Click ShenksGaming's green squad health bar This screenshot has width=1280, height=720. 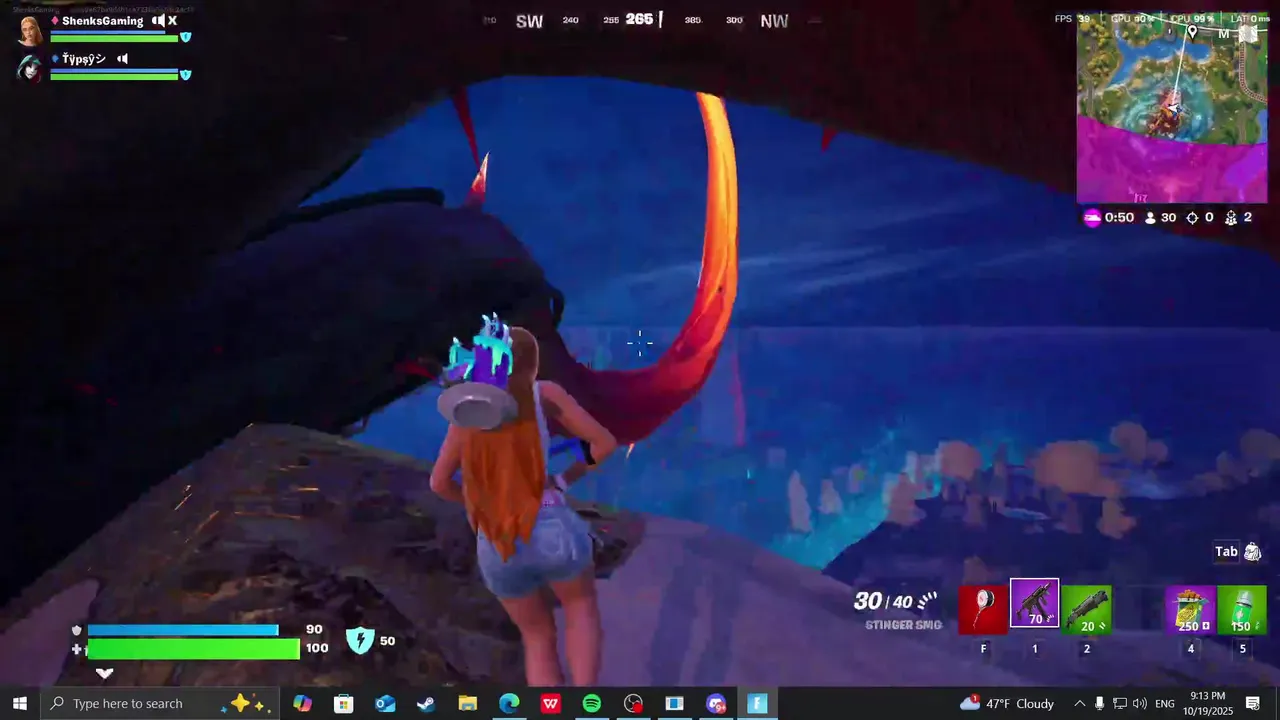click(114, 38)
